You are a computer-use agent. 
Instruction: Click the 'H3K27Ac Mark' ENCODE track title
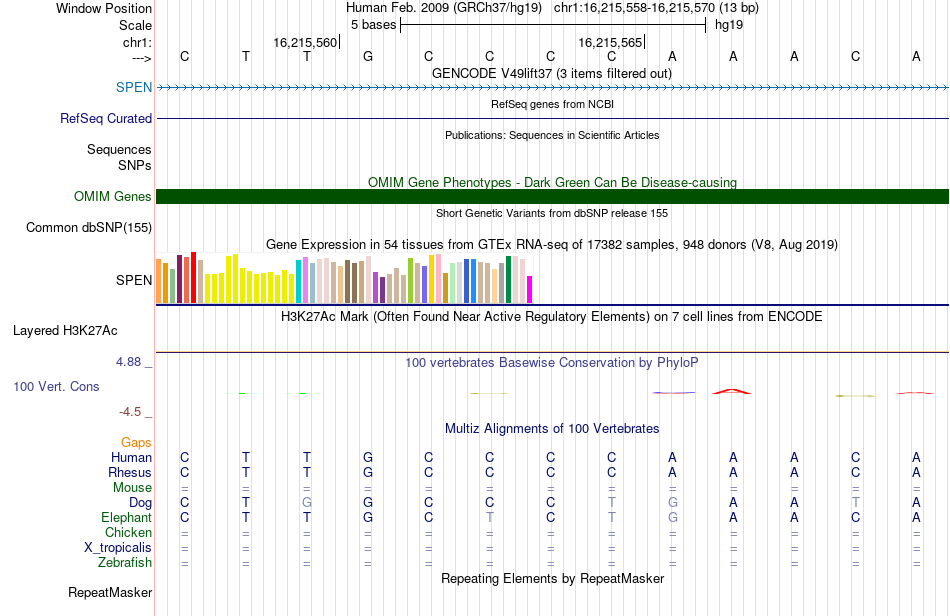click(552, 316)
